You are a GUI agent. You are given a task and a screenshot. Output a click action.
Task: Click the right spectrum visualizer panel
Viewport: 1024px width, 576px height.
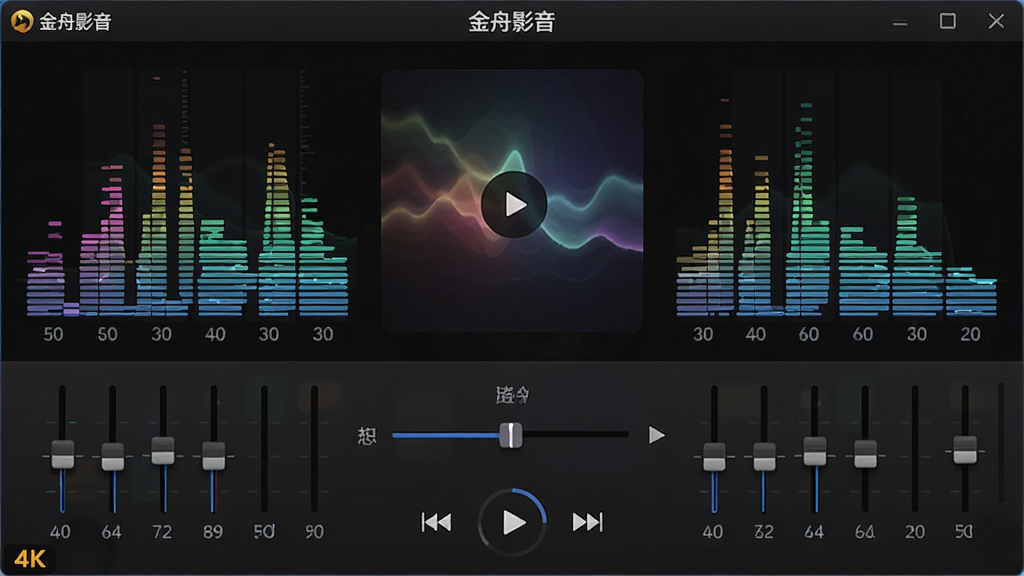836,195
